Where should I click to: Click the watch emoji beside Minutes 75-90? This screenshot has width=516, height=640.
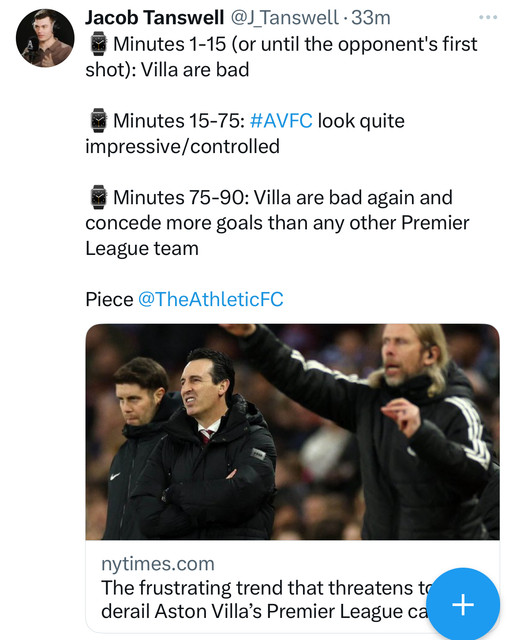(98, 197)
